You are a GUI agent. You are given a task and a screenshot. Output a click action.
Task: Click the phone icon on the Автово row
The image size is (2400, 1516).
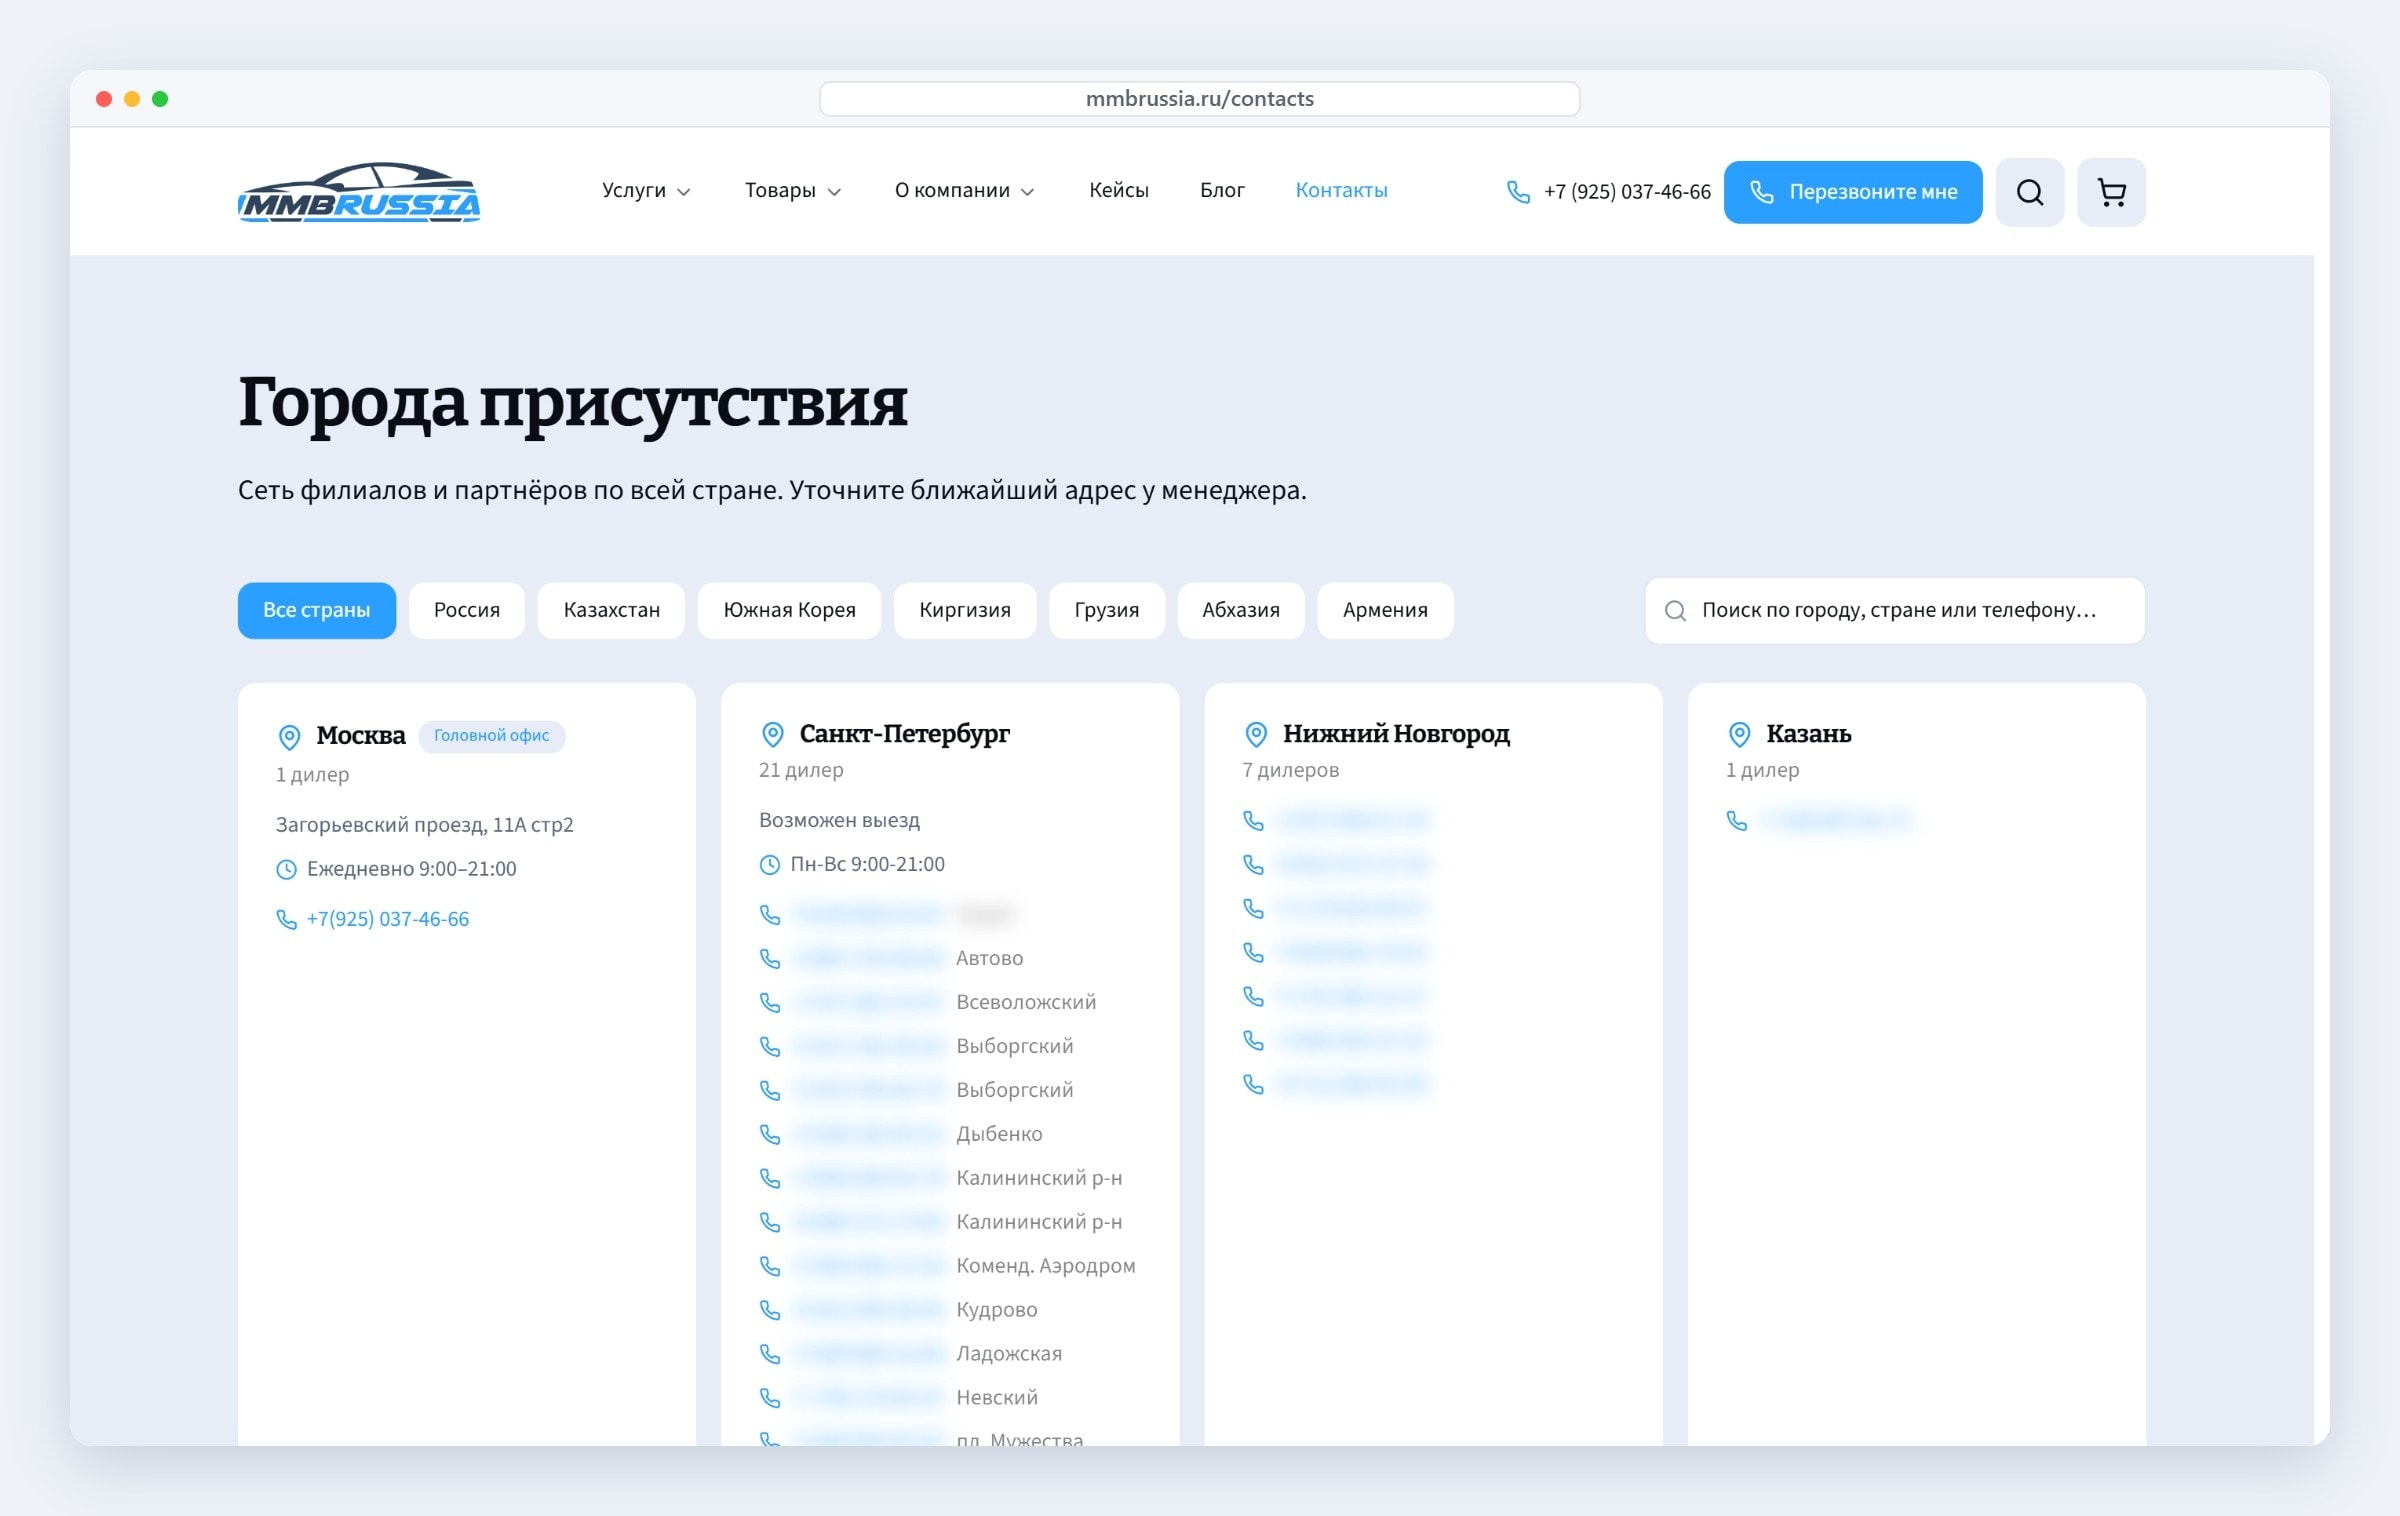770,959
